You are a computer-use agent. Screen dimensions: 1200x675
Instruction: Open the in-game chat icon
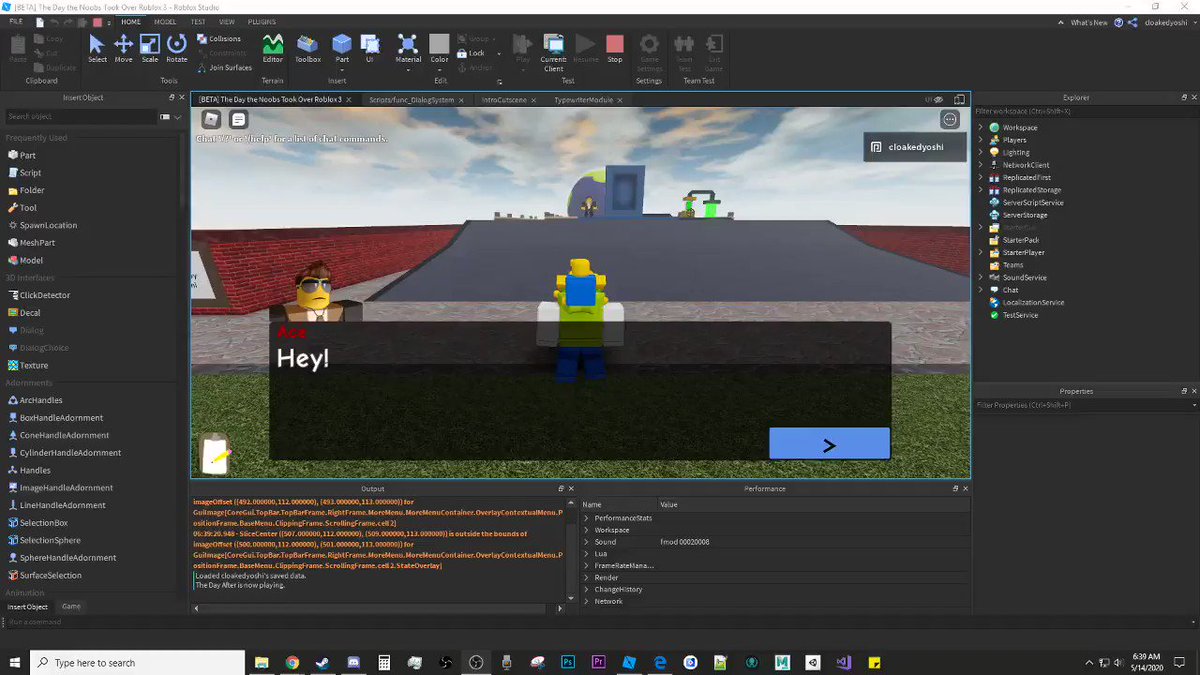click(238, 119)
